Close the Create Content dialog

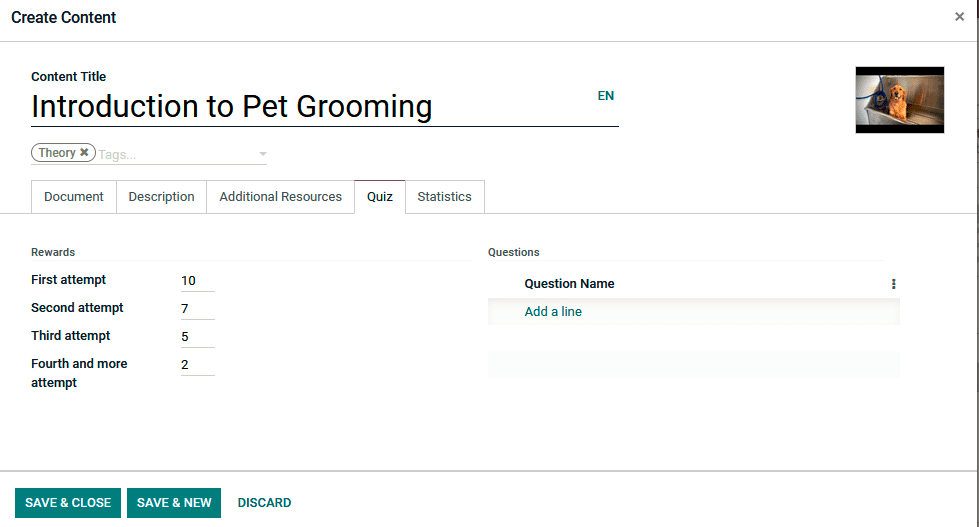(959, 17)
